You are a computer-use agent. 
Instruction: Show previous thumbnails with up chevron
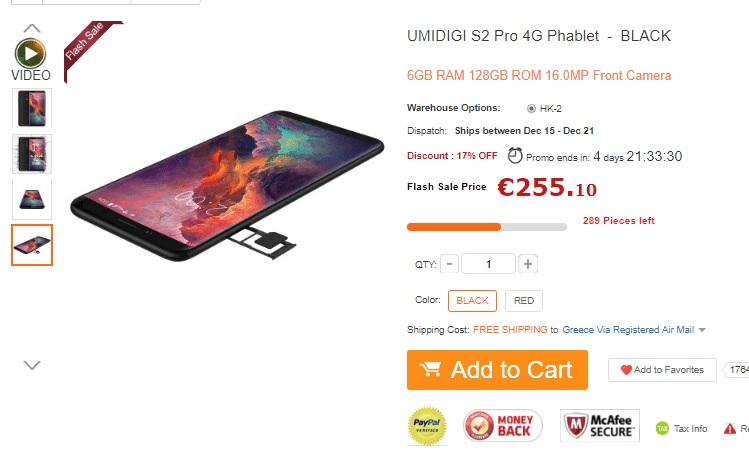pos(32,28)
